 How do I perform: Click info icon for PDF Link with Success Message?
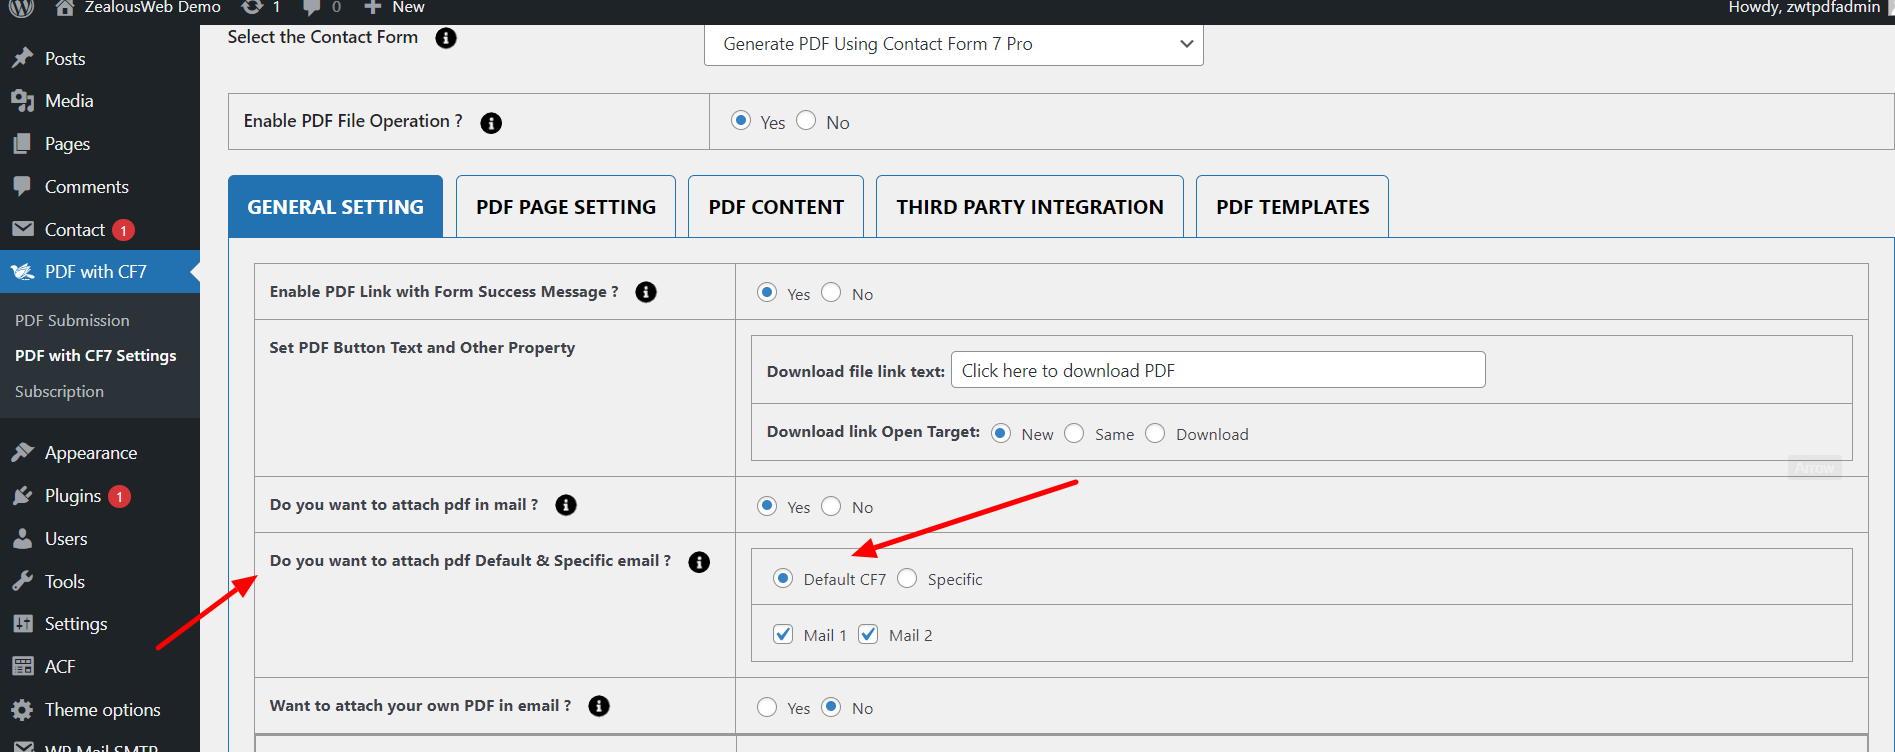tap(646, 292)
